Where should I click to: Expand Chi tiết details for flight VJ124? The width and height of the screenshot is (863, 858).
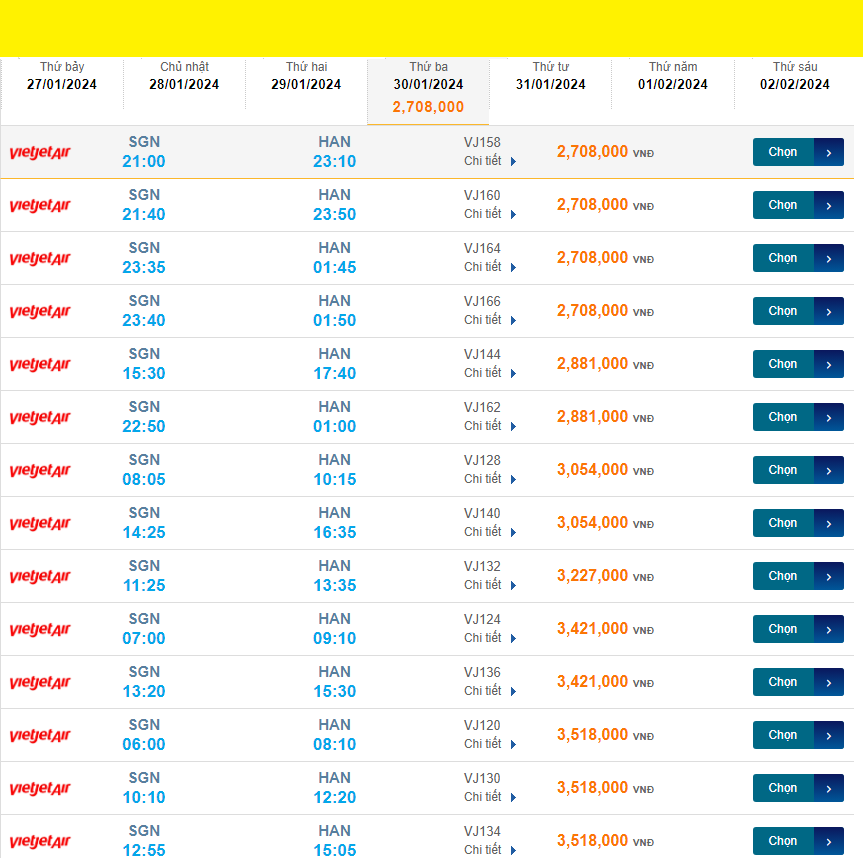tap(490, 638)
